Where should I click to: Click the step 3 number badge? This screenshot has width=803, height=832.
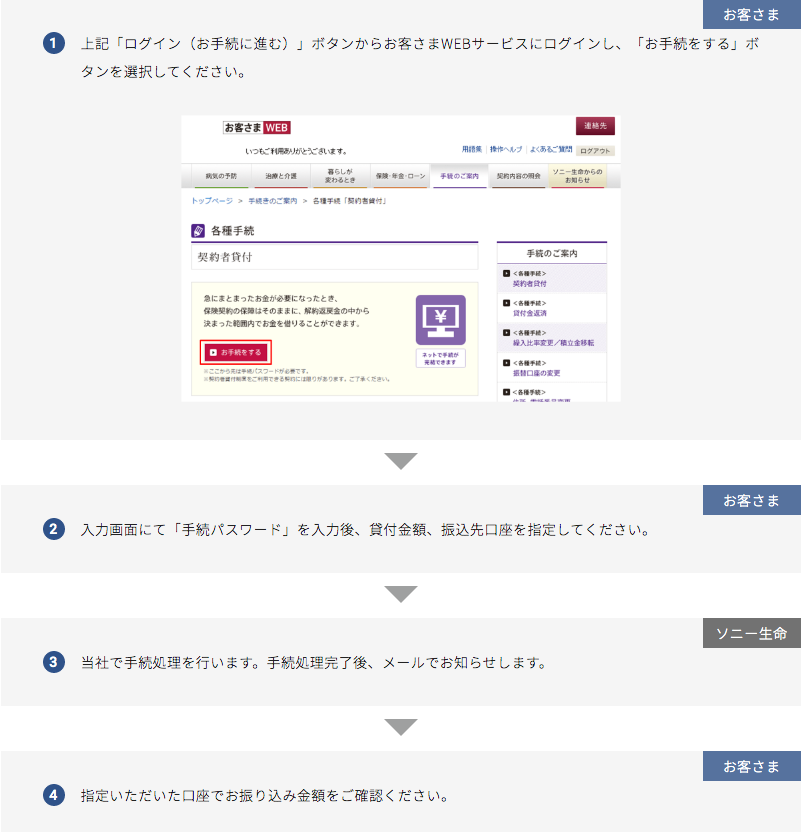click(x=54, y=662)
